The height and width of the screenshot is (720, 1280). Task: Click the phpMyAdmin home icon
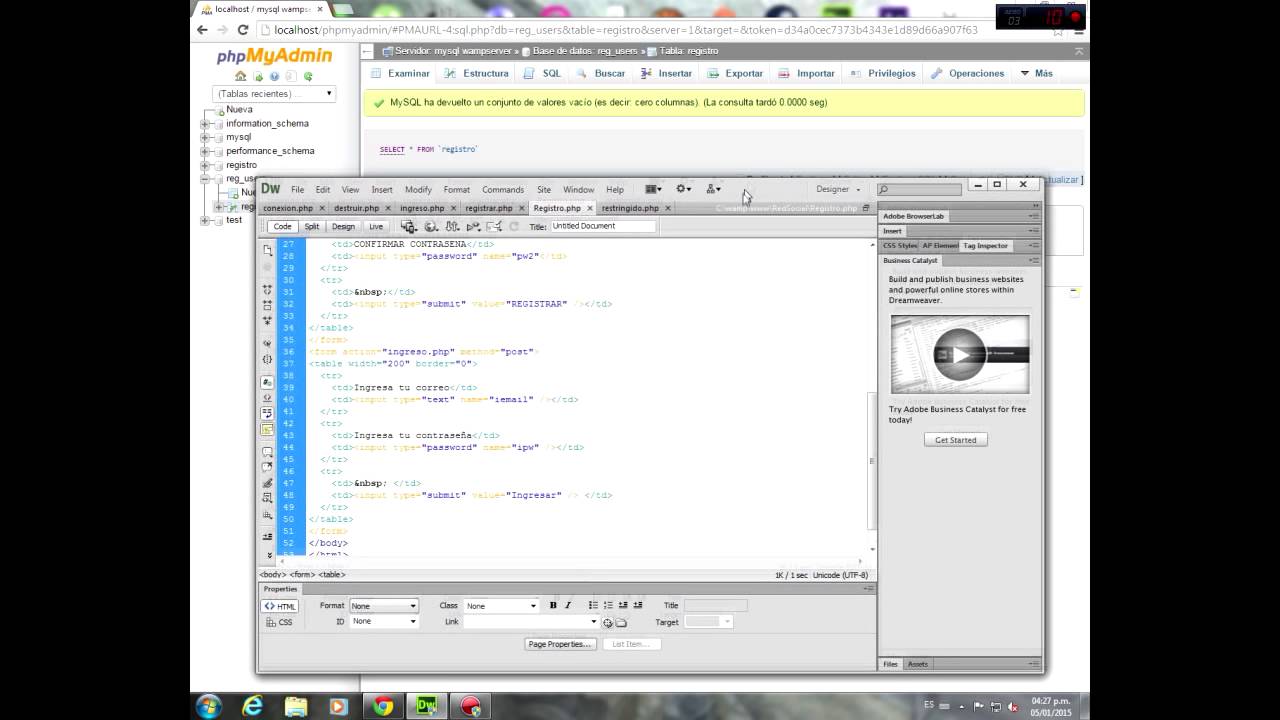[240, 76]
